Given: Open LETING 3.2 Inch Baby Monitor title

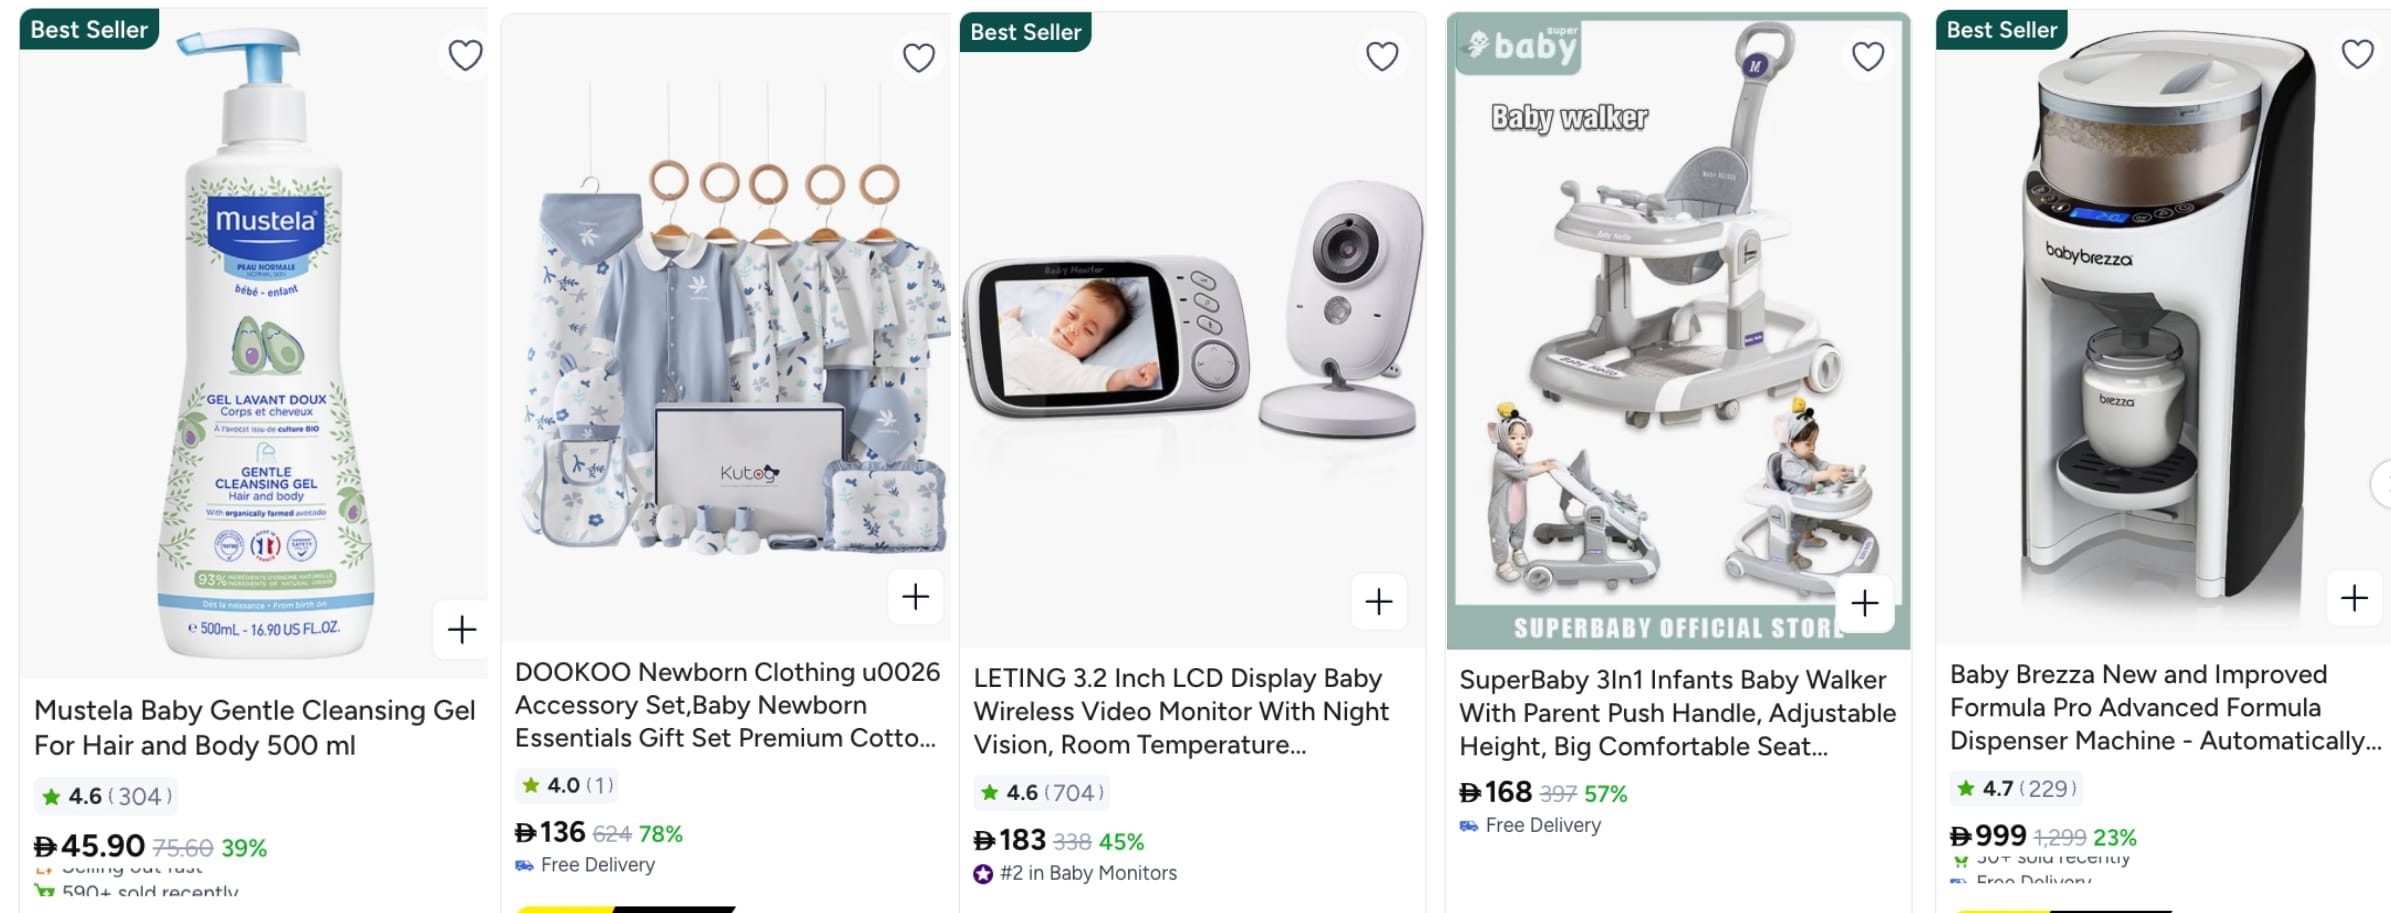Looking at the screenshot, I should [1181, 711].
